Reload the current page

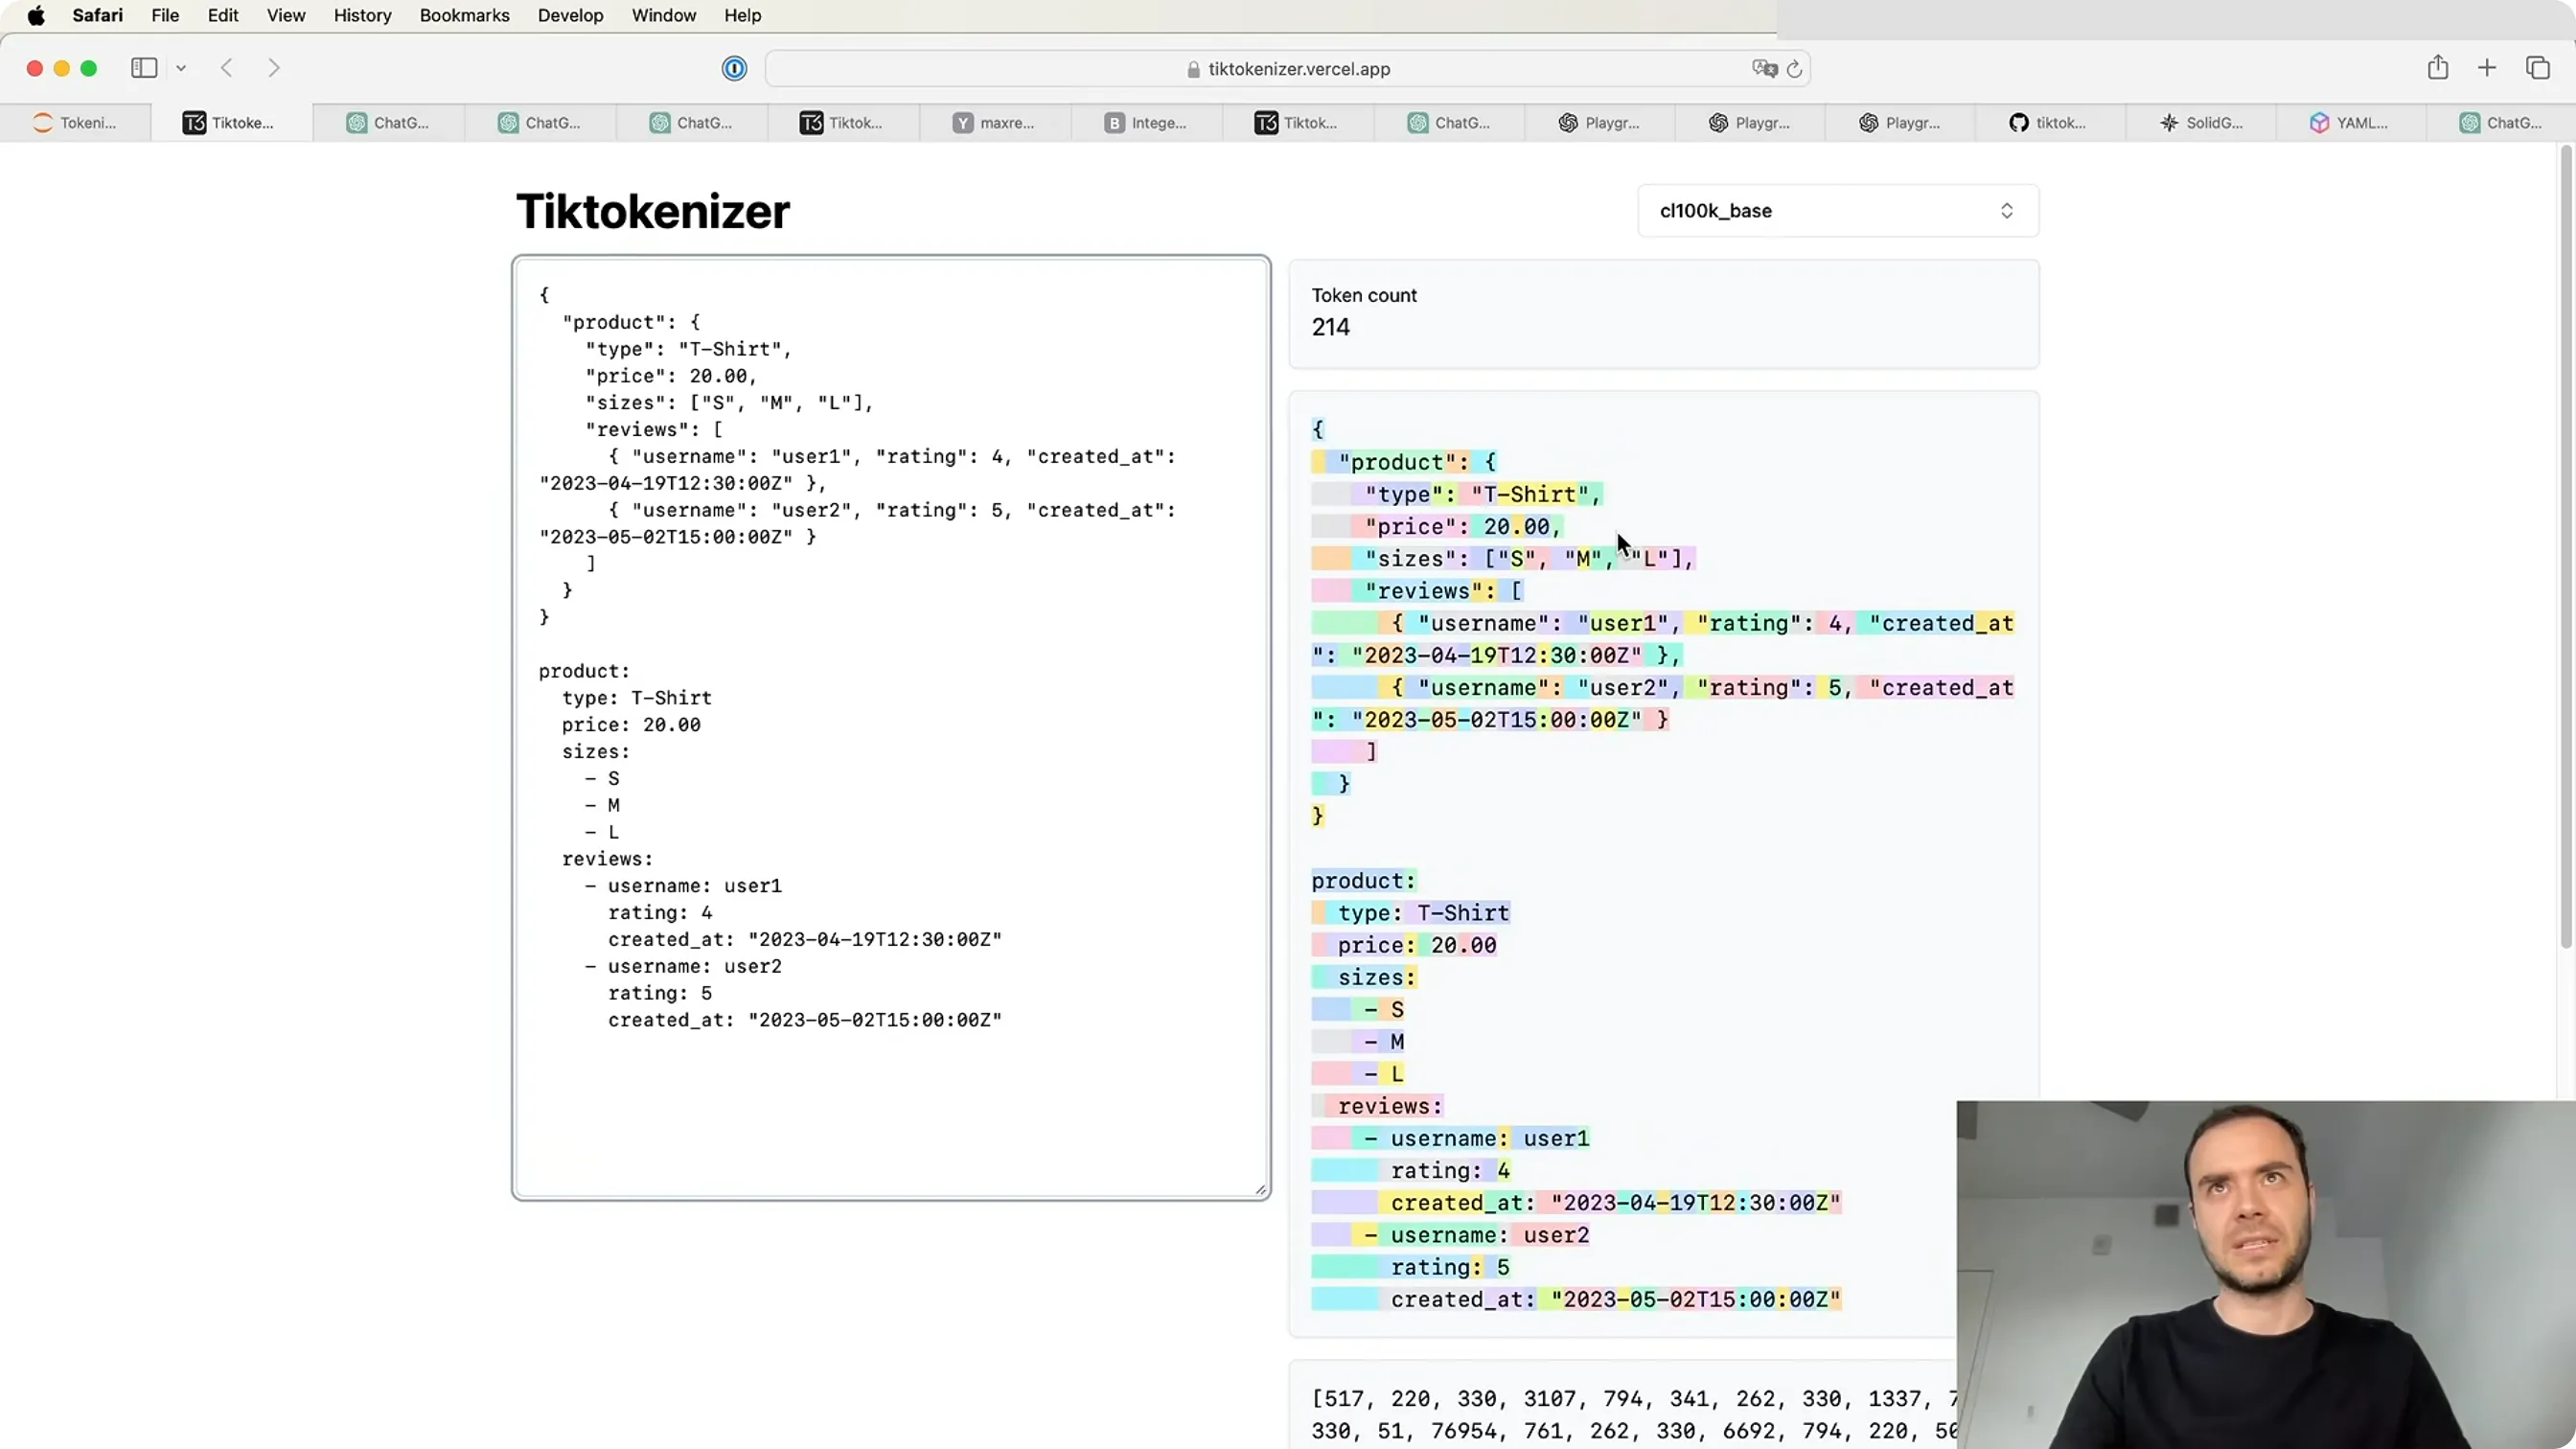pyautogui.click(x=1795, y=69)
